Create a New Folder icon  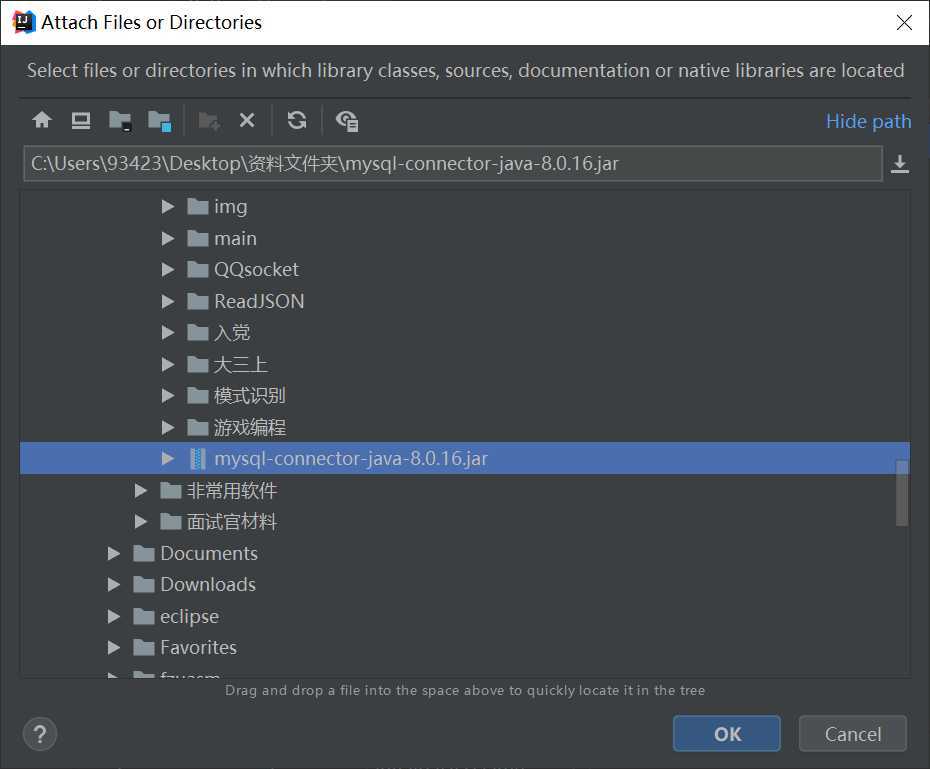point(209,121)
